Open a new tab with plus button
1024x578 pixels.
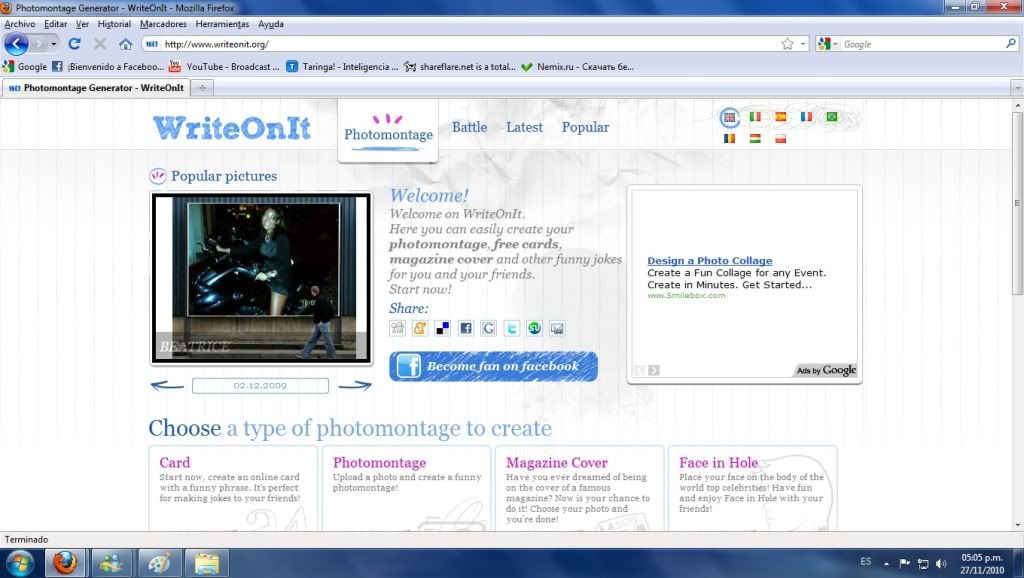[202, 88]
